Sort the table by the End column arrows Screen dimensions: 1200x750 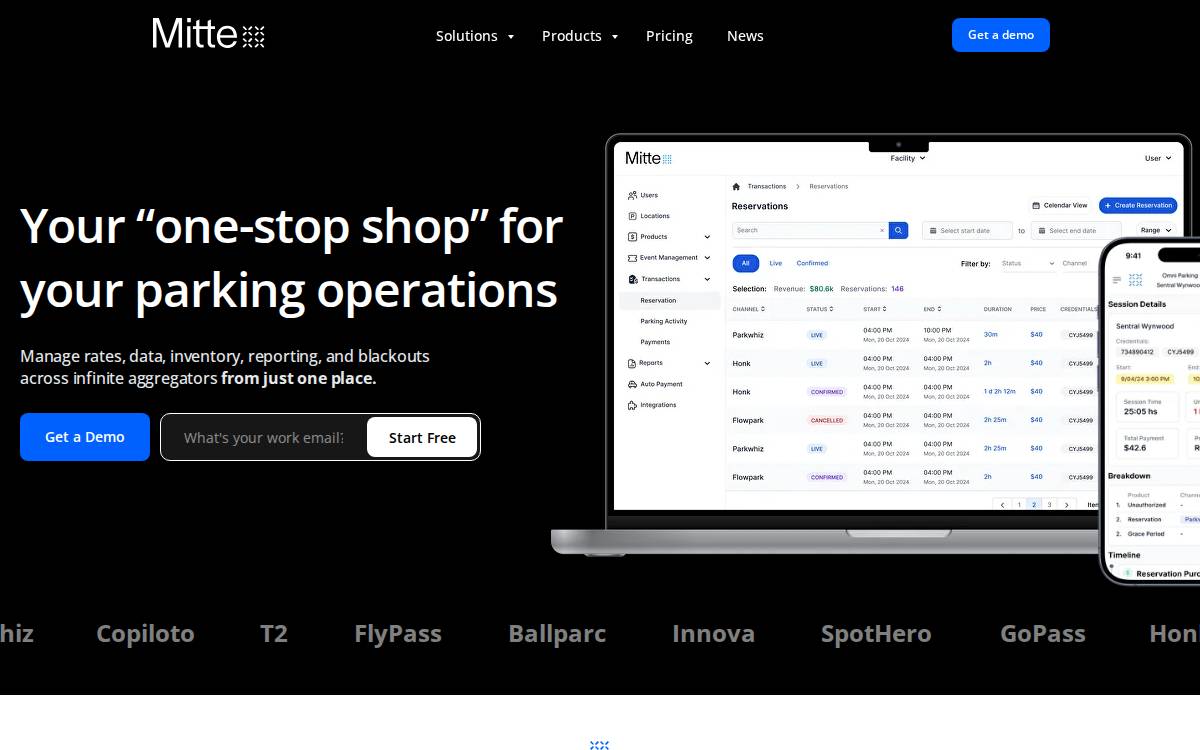coord(939,309)
